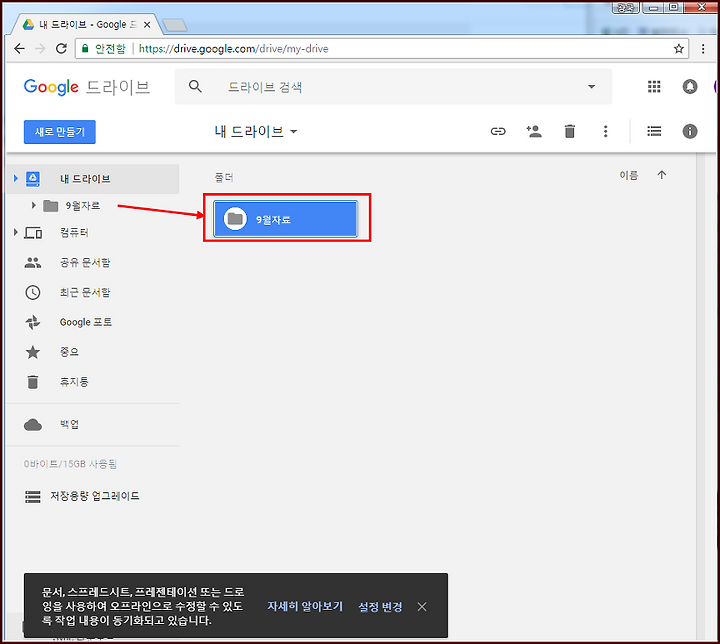Screen dimensions: 720x644
Task: Click 설정 변경 link
Action: [380, 607]
